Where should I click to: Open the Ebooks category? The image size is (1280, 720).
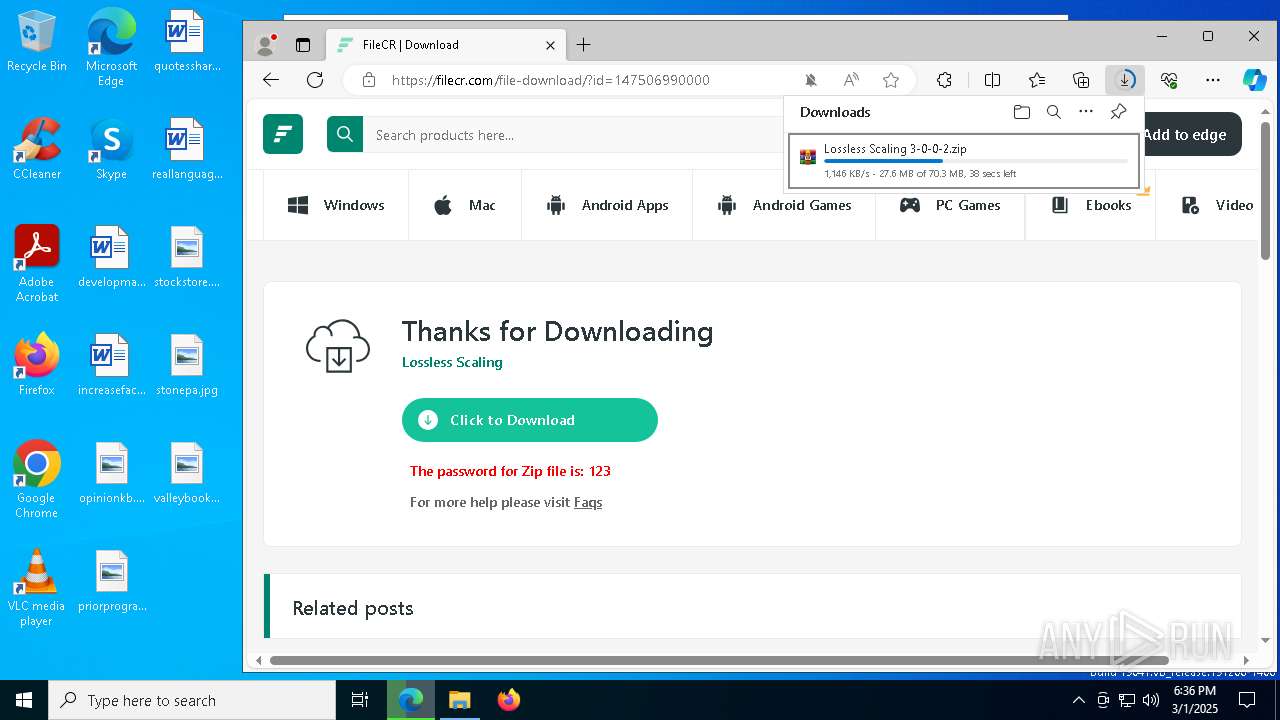pyautogui.click(x=1090, y=205)
